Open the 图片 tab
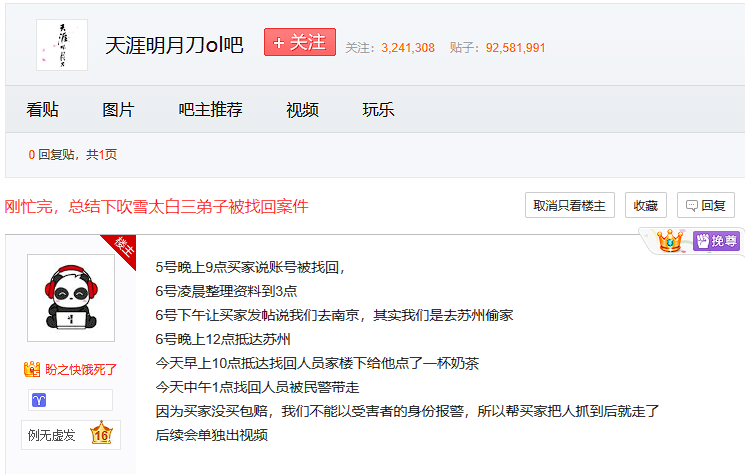The image size is (745, 474). (x=118, y=110)
